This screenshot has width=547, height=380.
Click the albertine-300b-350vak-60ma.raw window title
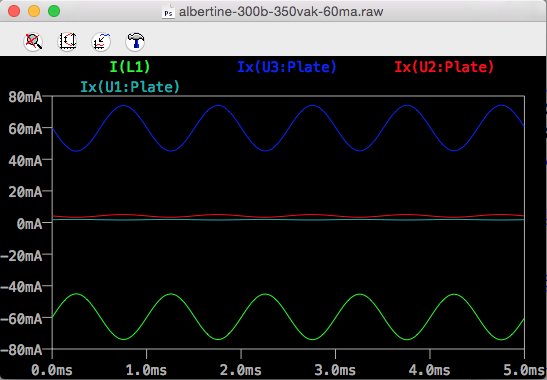pyautogui.click(x=281, y=12)
